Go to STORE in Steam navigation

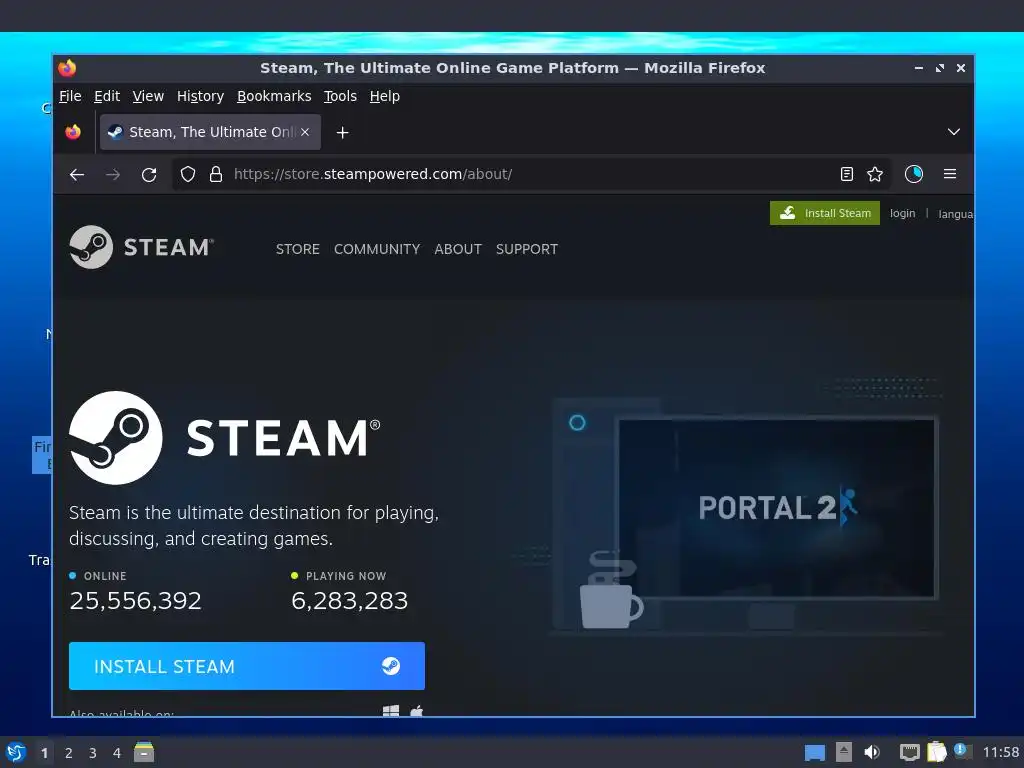tap(297, 249)
